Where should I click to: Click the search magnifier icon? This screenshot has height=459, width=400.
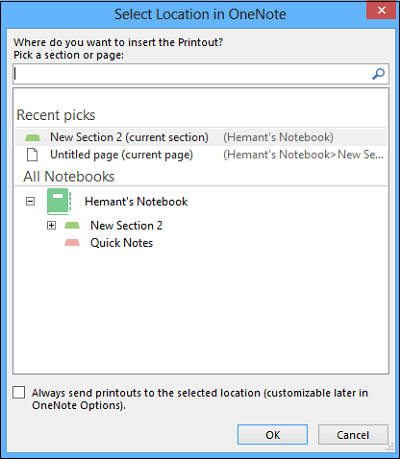click(378, 74)
